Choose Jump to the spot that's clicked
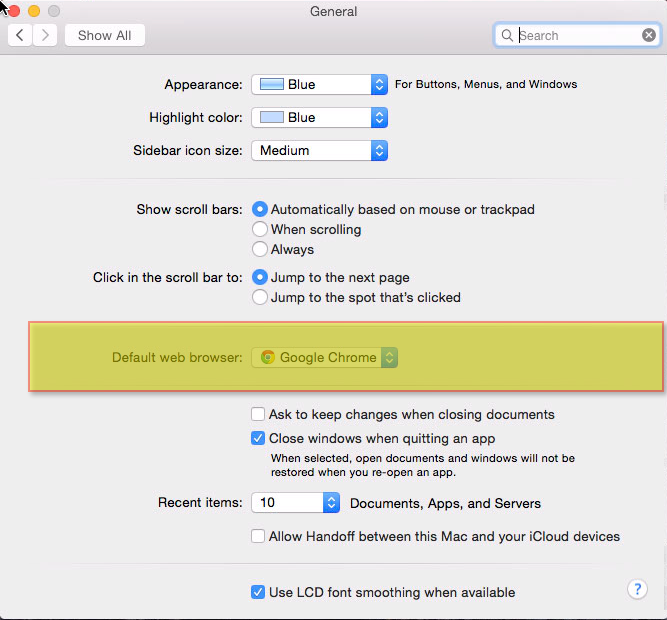This screenshot has width=667, height=620. click(260, 297)
